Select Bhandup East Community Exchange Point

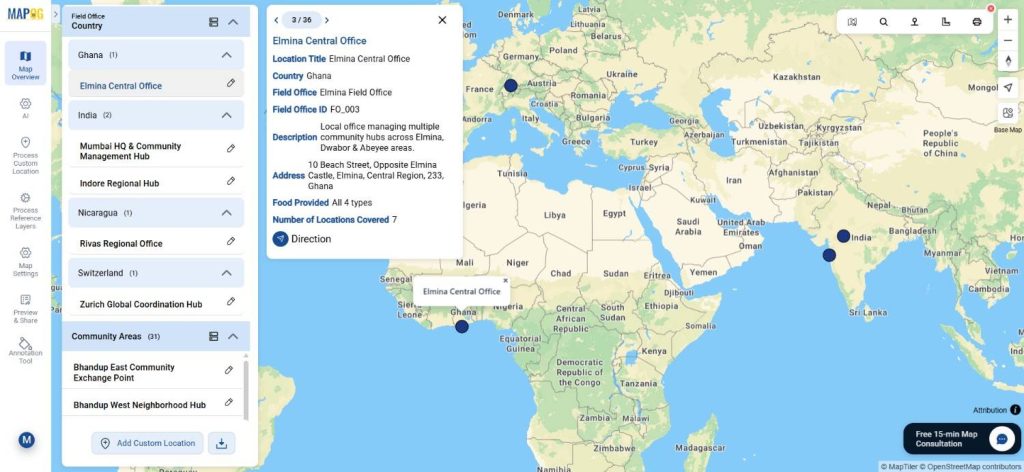(x=124, y=373)
